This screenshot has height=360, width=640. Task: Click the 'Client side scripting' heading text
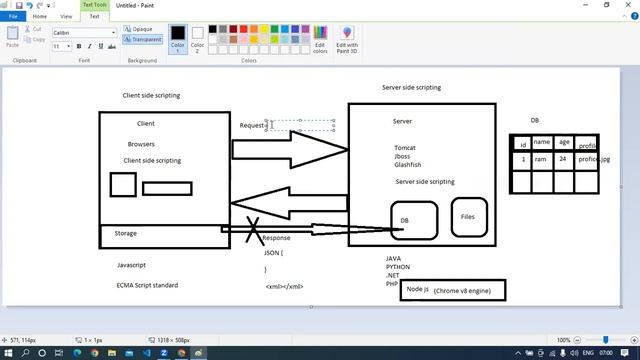pyautogui.click(x=151, y=96)
